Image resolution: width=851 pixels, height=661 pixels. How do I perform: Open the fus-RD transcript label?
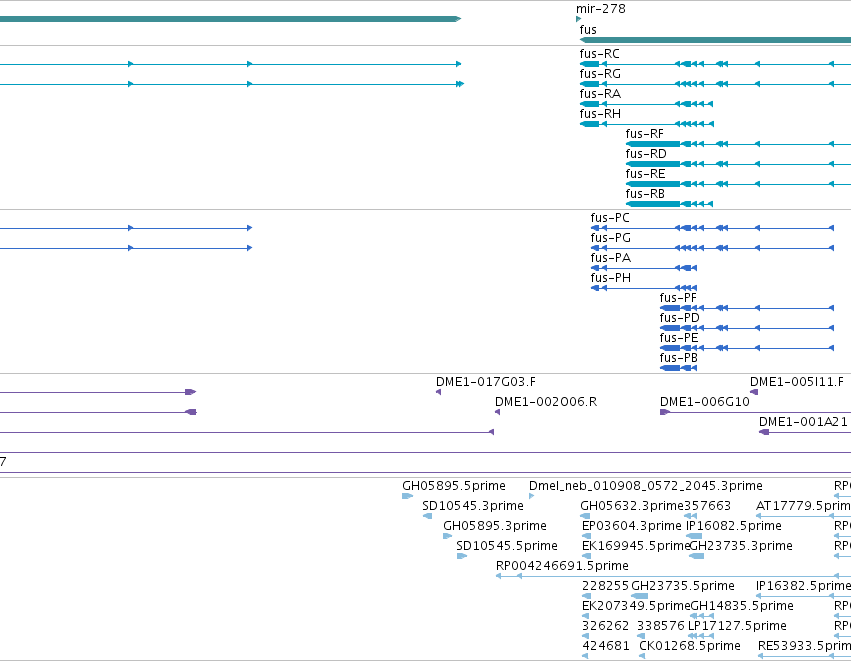point(646,154)
